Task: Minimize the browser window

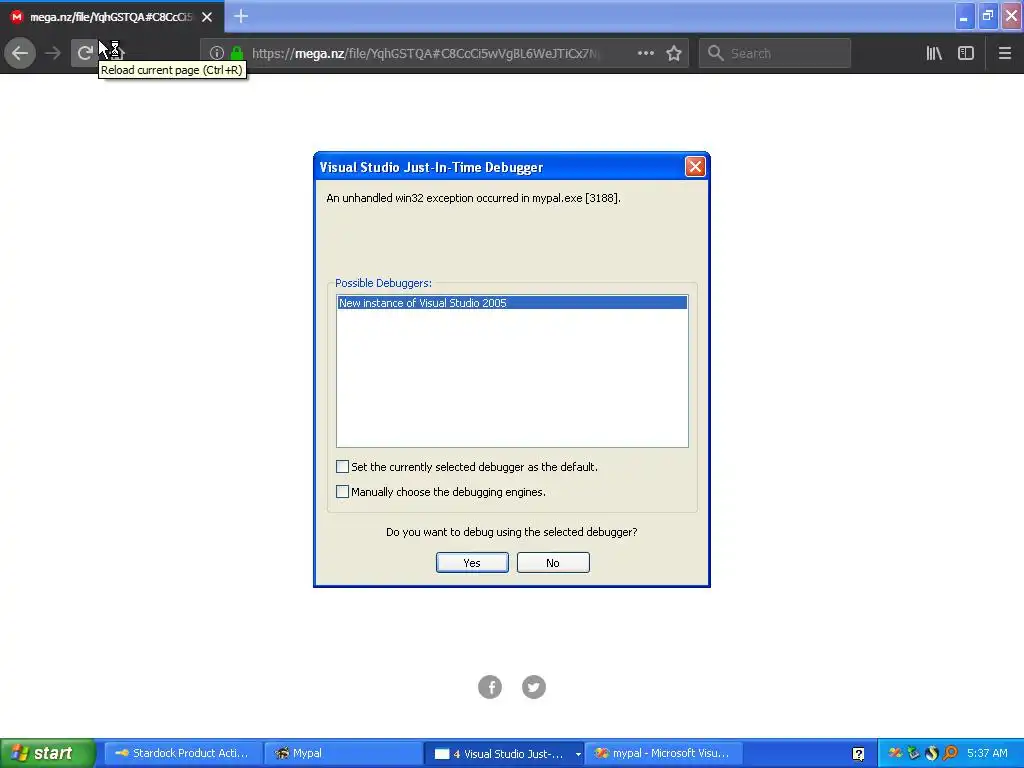Action: point(964,16)
